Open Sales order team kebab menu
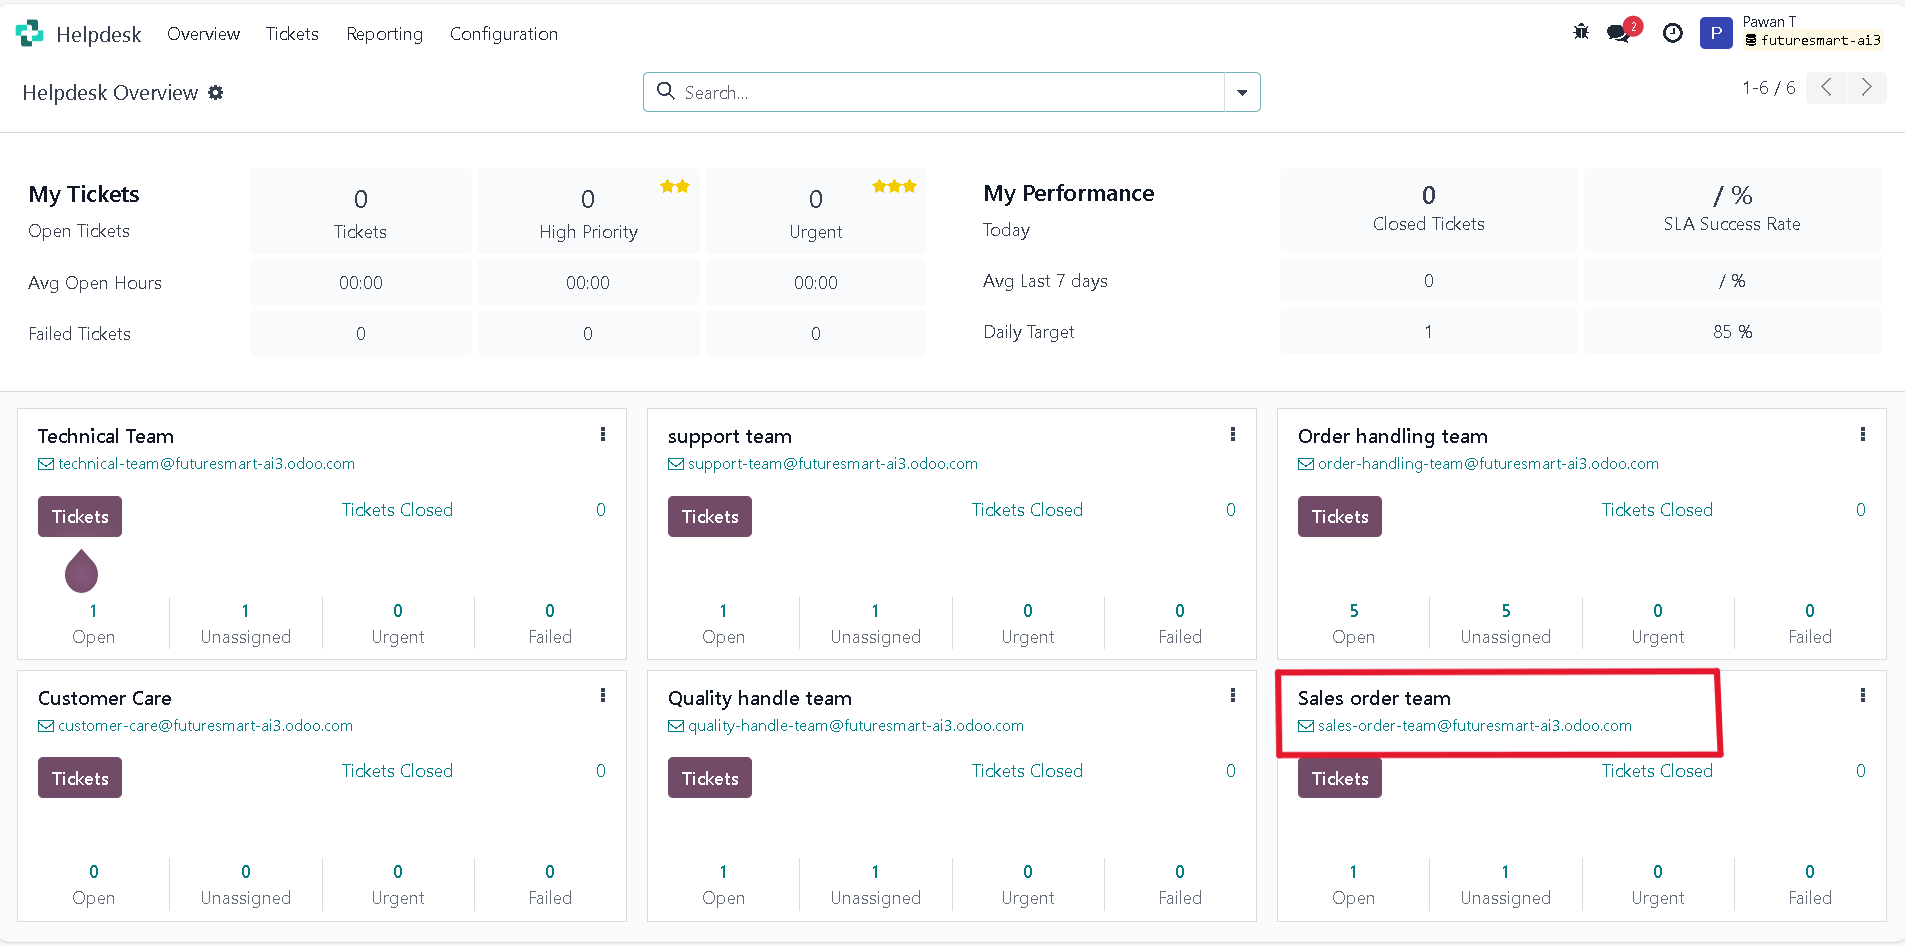The width and height of the screenshot is (1905, 946). point(1863,695)
